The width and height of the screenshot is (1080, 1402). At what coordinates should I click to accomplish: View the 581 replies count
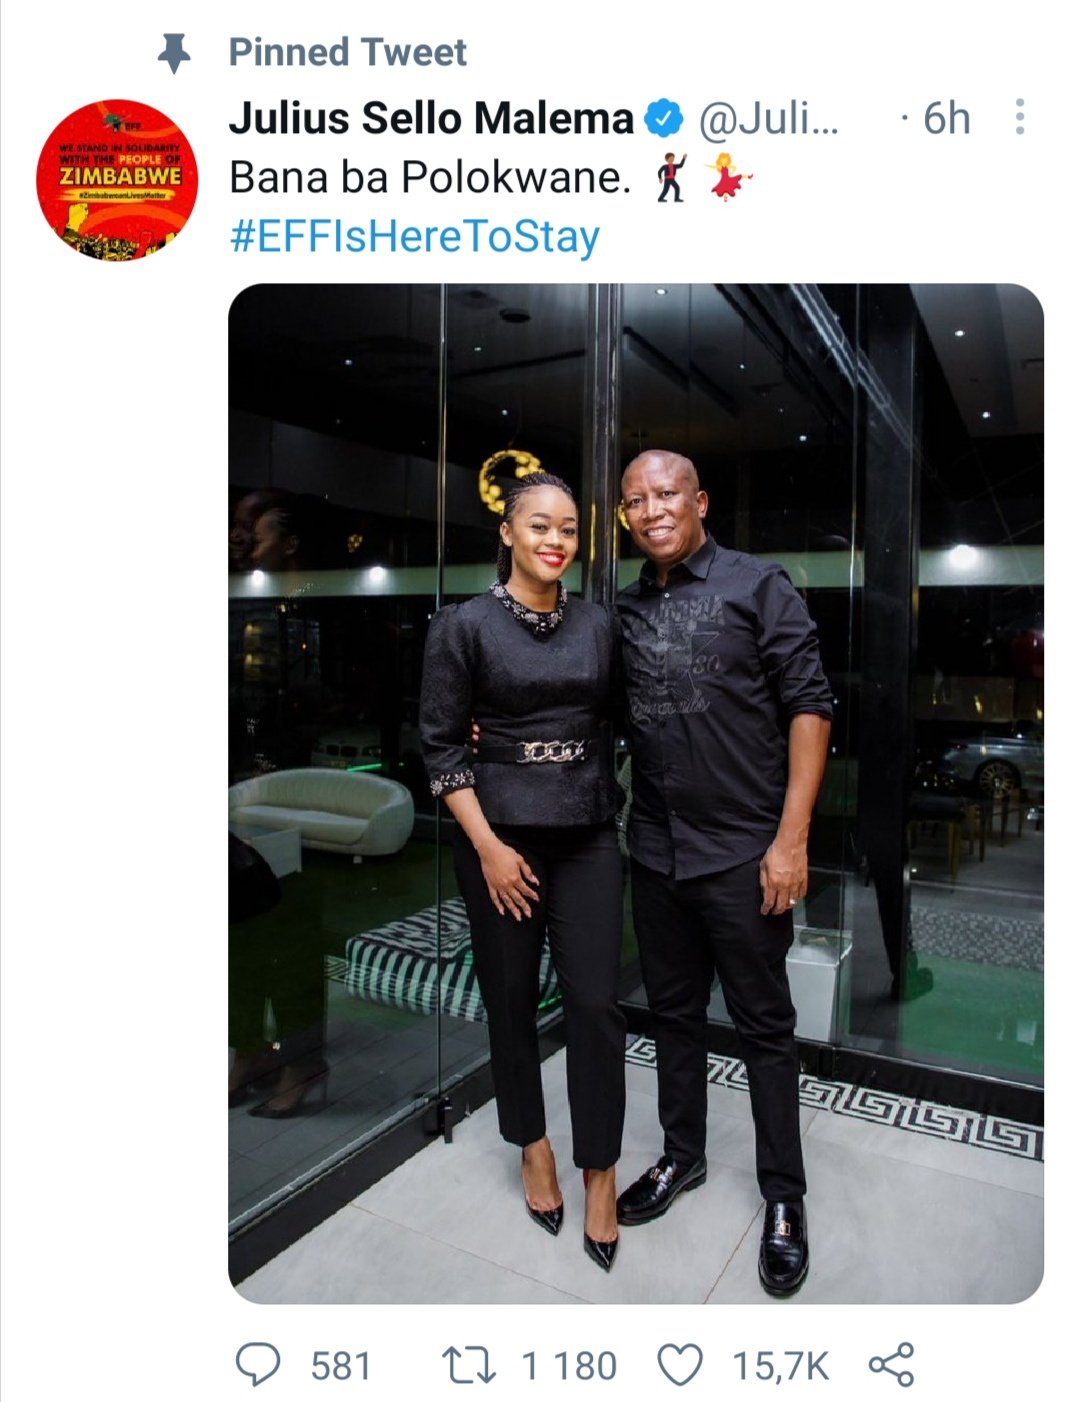tap(340, 1366)
